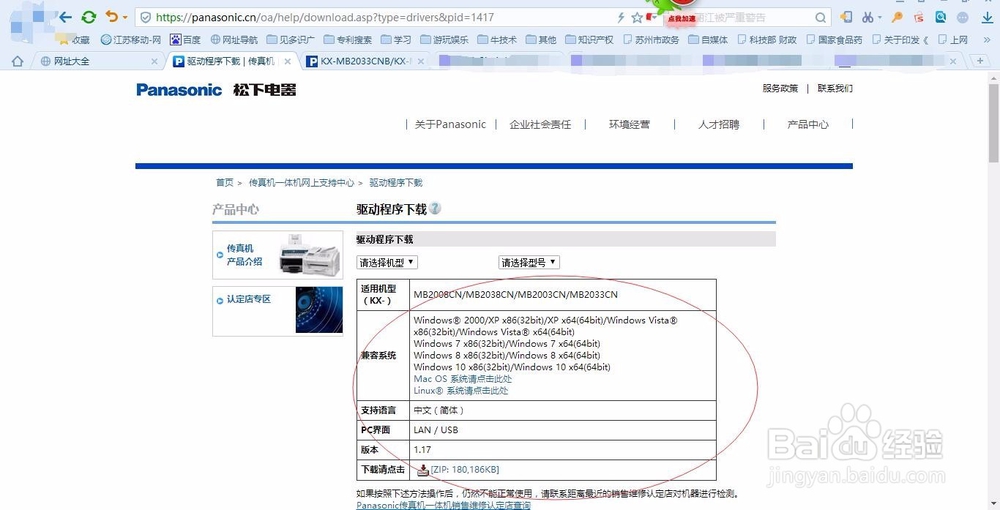
Task: Open the 百度 bookmark
Action: point(186,40)
